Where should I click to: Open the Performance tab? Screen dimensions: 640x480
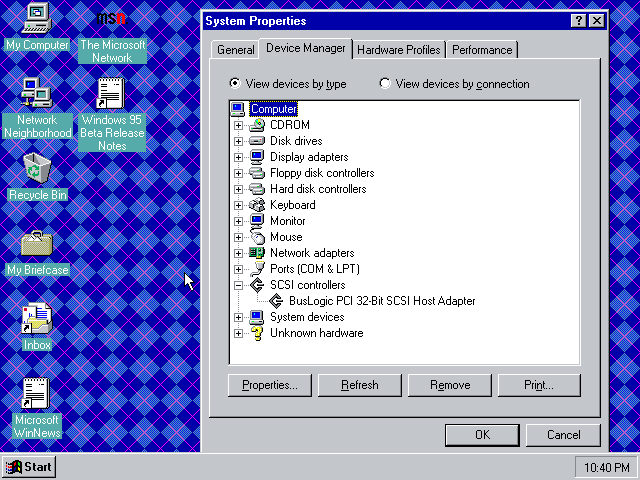click(482, 50)
